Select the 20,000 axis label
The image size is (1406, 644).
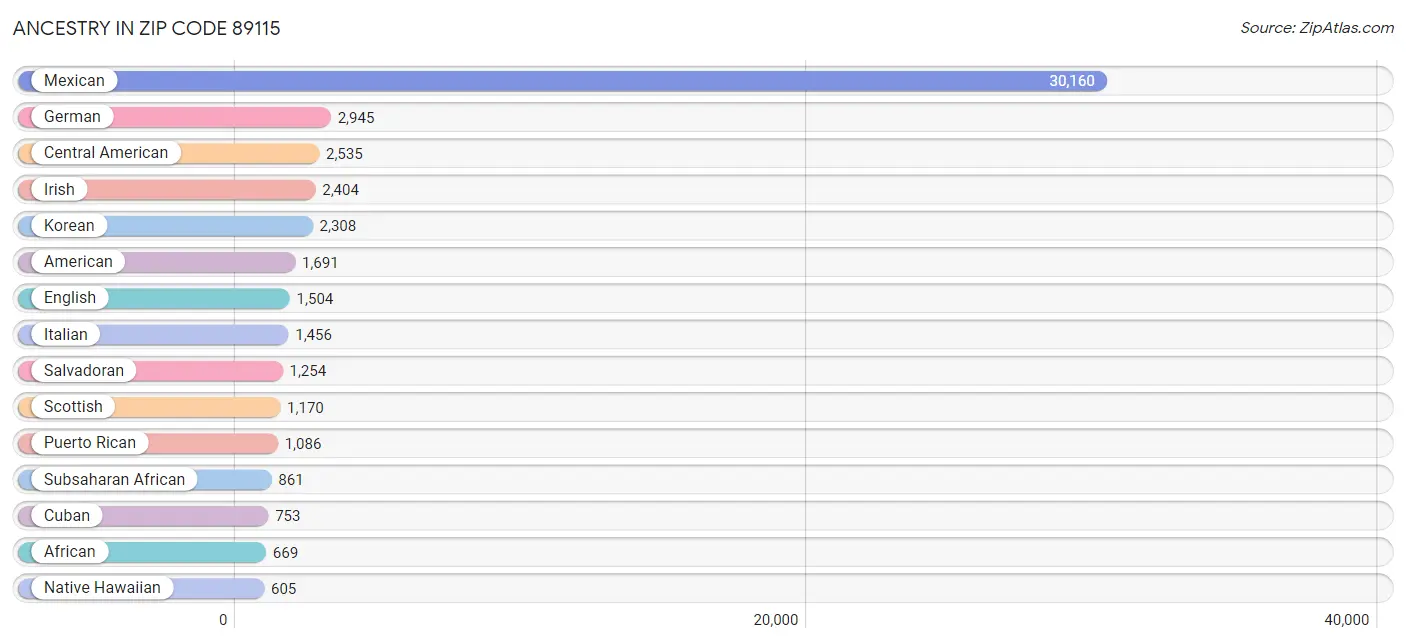click(775, 619)
